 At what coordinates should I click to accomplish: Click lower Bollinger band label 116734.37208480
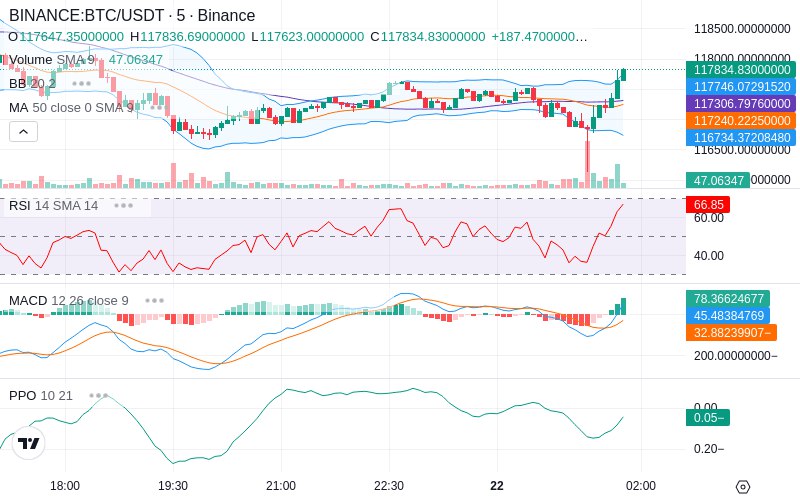[742, 137]
